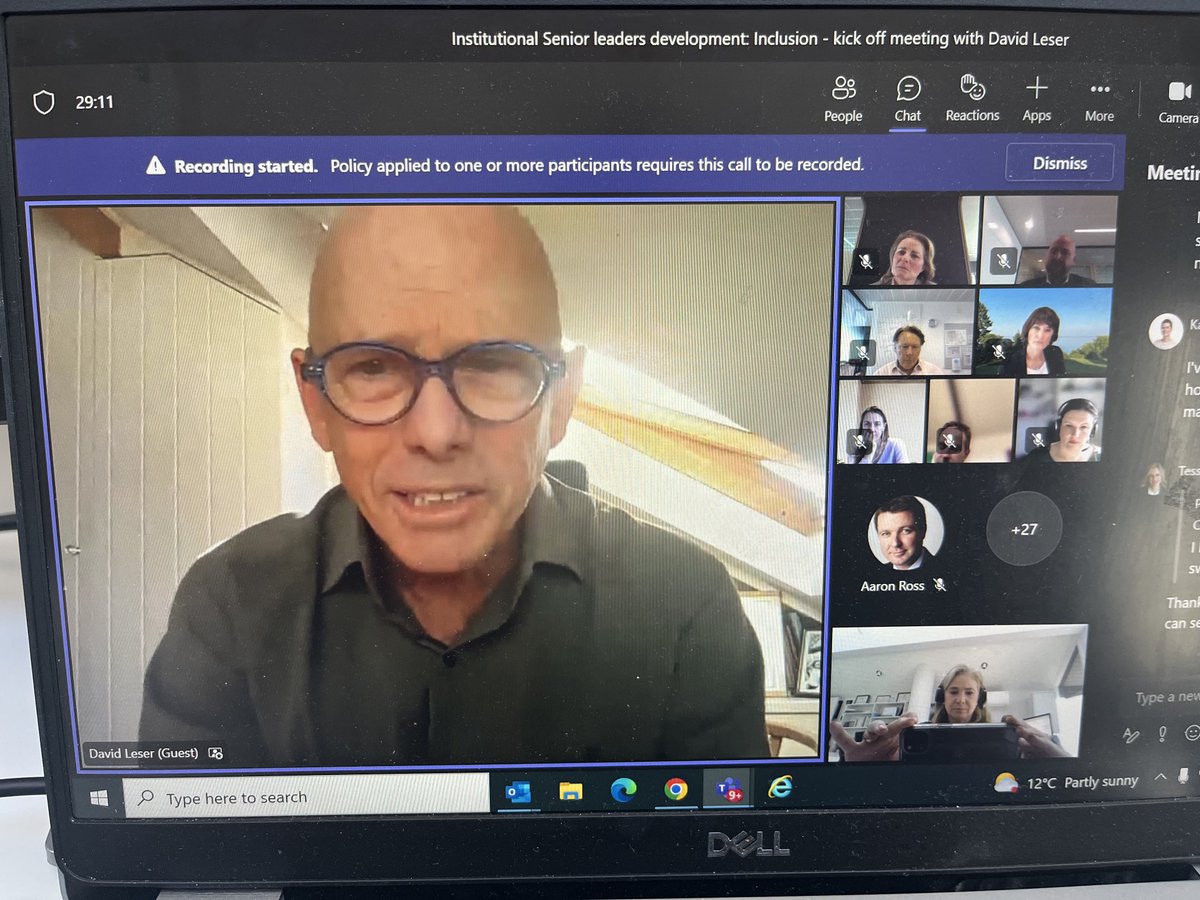Click Aaron Ross's profile avatar

click(x=906, y=532)
